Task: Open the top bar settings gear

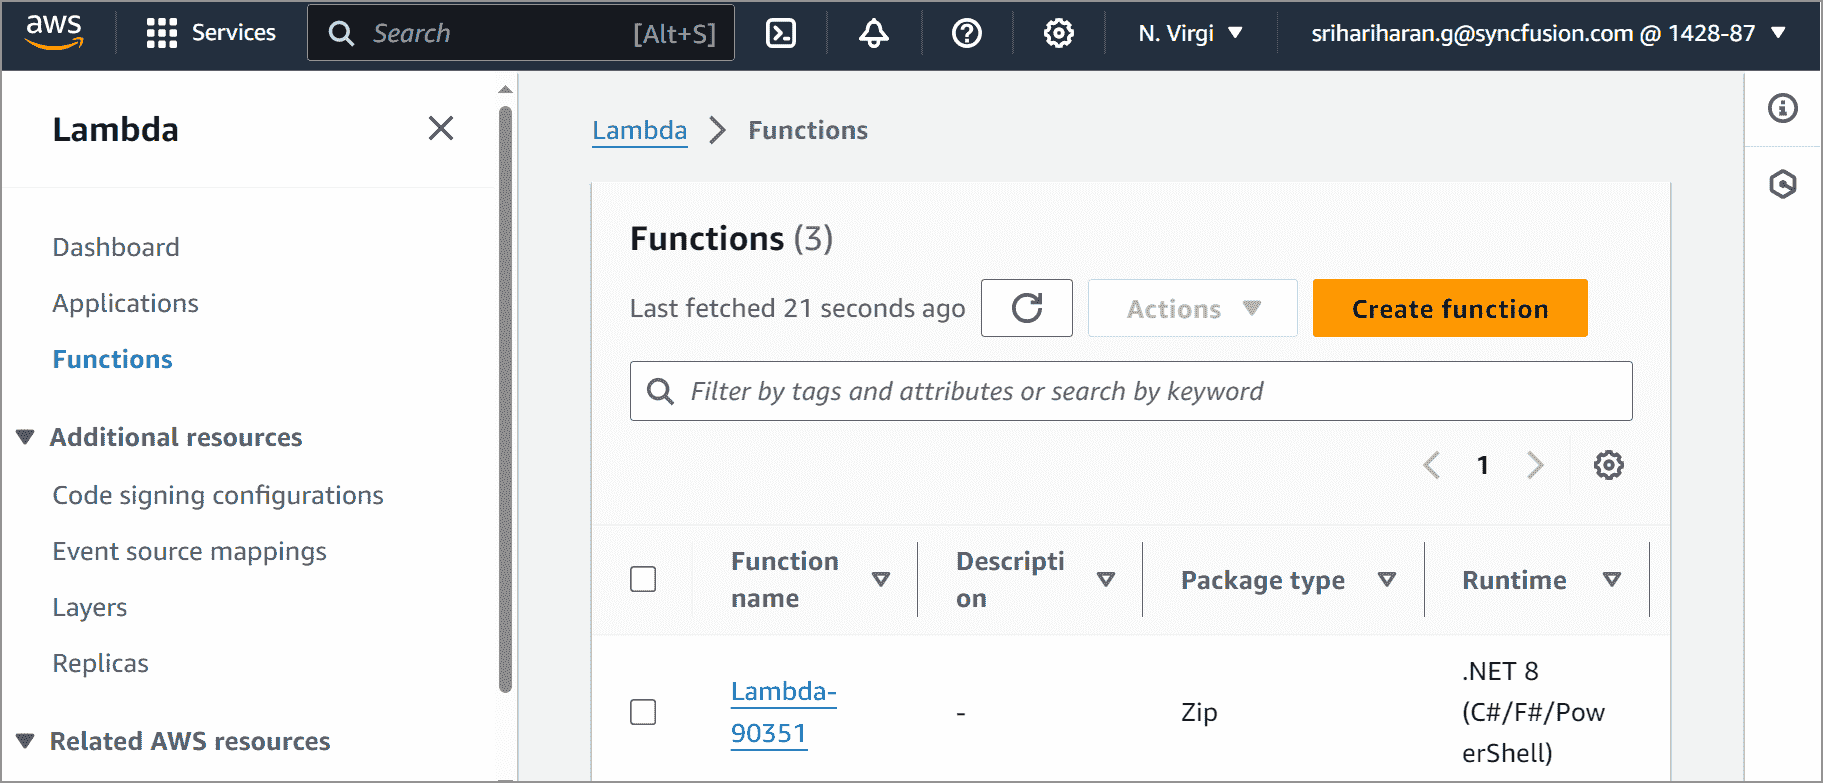Action: pyautogui.click(x=1059, y=33)
